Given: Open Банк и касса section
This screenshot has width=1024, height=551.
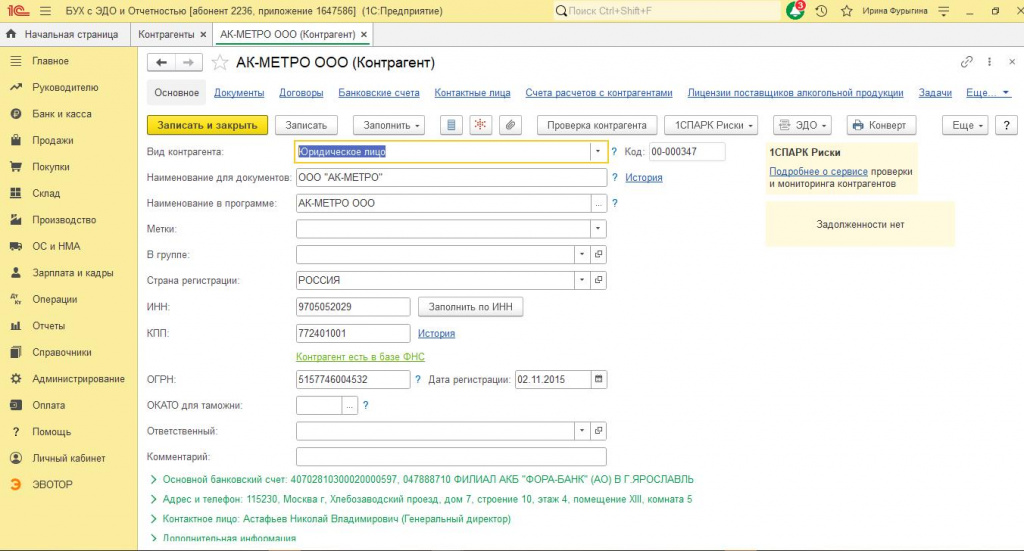Looking at the screenshot, I should [61, 114].
